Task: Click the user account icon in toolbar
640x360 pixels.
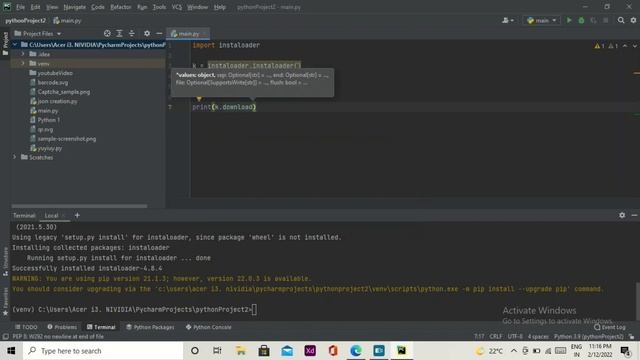Action: [508, 20]
